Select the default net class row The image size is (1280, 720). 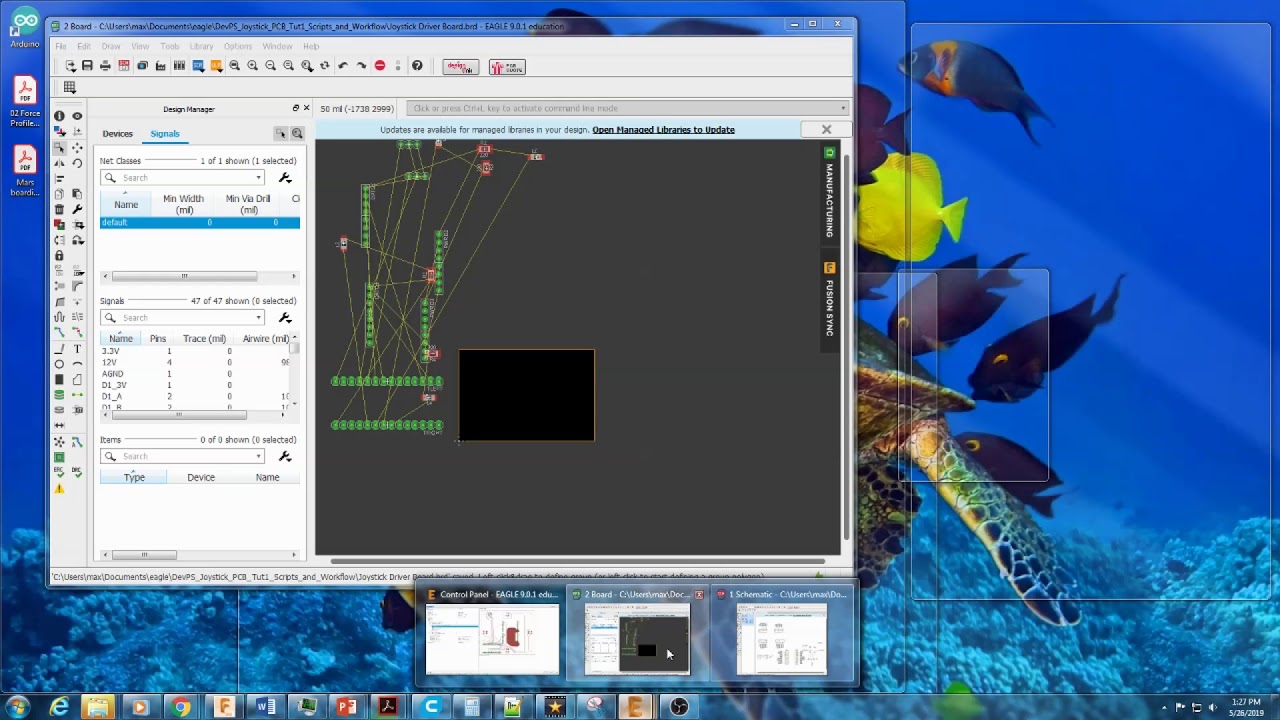(x=199, y=222)
